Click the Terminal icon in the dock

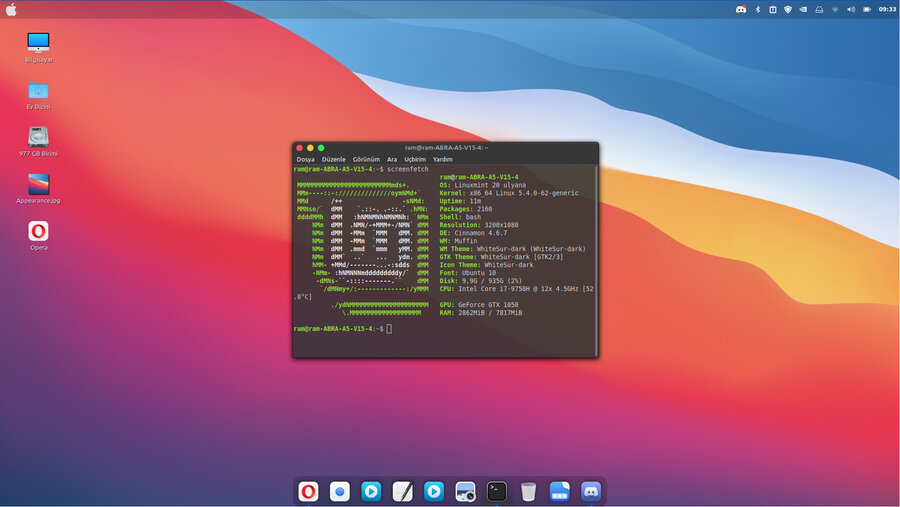pos(496,491)
